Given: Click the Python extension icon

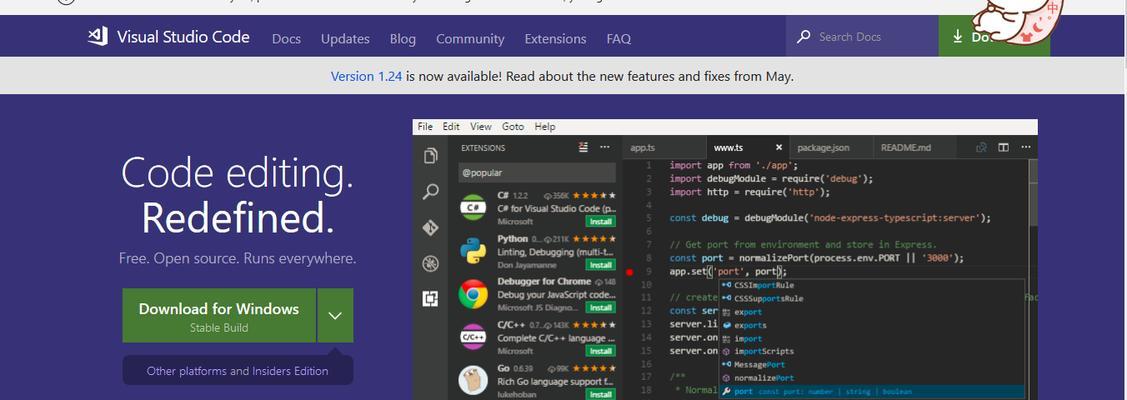Looking at the screenshot, I should click(x=473, y=251).
